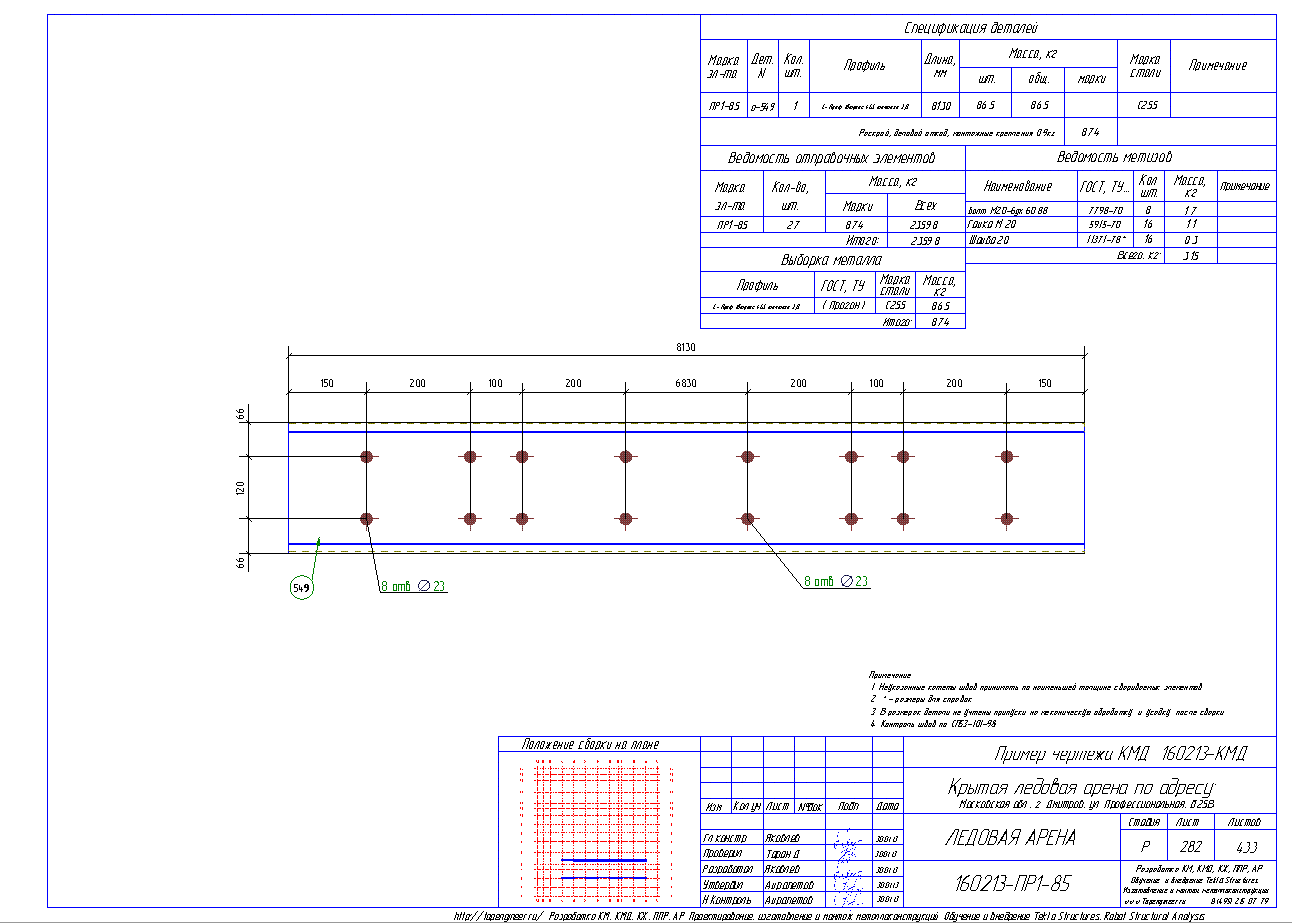Click the ЛЕДОВАЯ АРЕНА title block text
The width and height of the screenshot is (1292, 923).
click(1011, 838)
